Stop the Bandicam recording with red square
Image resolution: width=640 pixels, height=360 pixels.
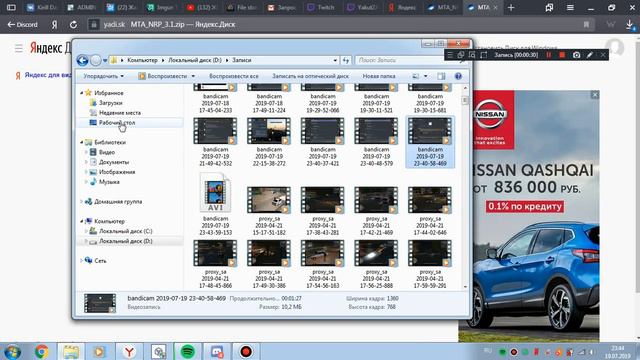pyautogui.click(x=562, y=55)
